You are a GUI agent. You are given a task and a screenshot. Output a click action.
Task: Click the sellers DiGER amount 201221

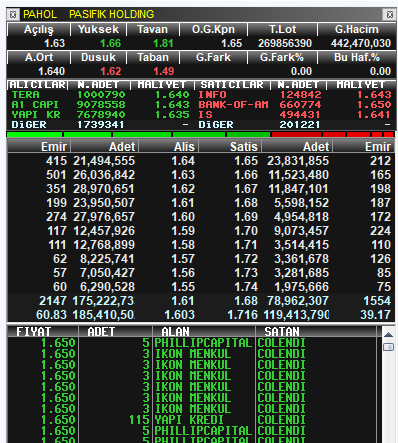(300, 125)
